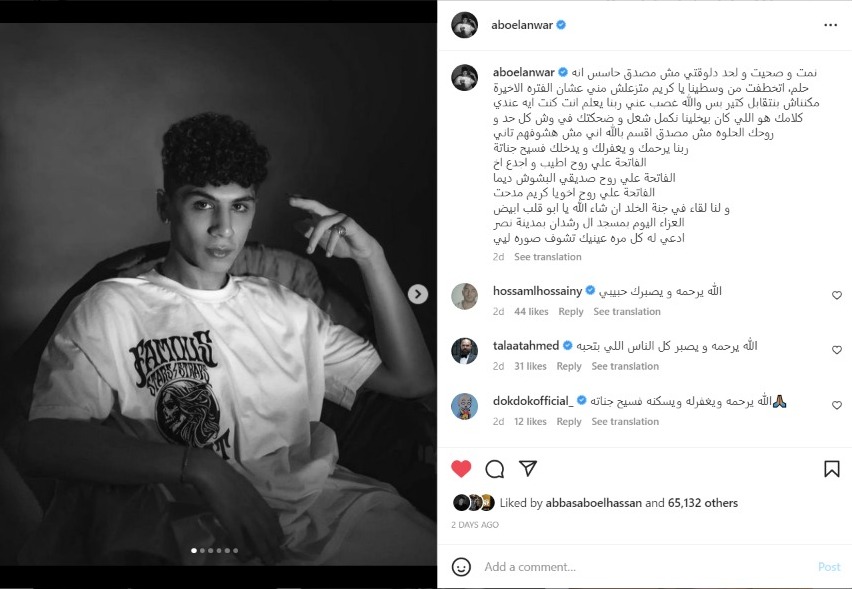852x589 pixels.
Task: Open the three-dot more options menu
Action: (x=830, y=25)
